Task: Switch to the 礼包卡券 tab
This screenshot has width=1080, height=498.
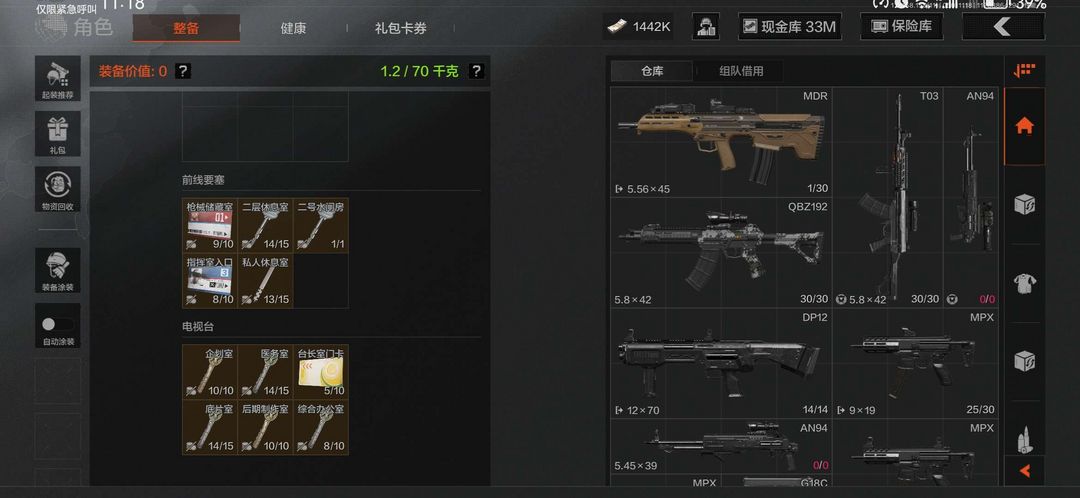Action: (x=400, y=28)
